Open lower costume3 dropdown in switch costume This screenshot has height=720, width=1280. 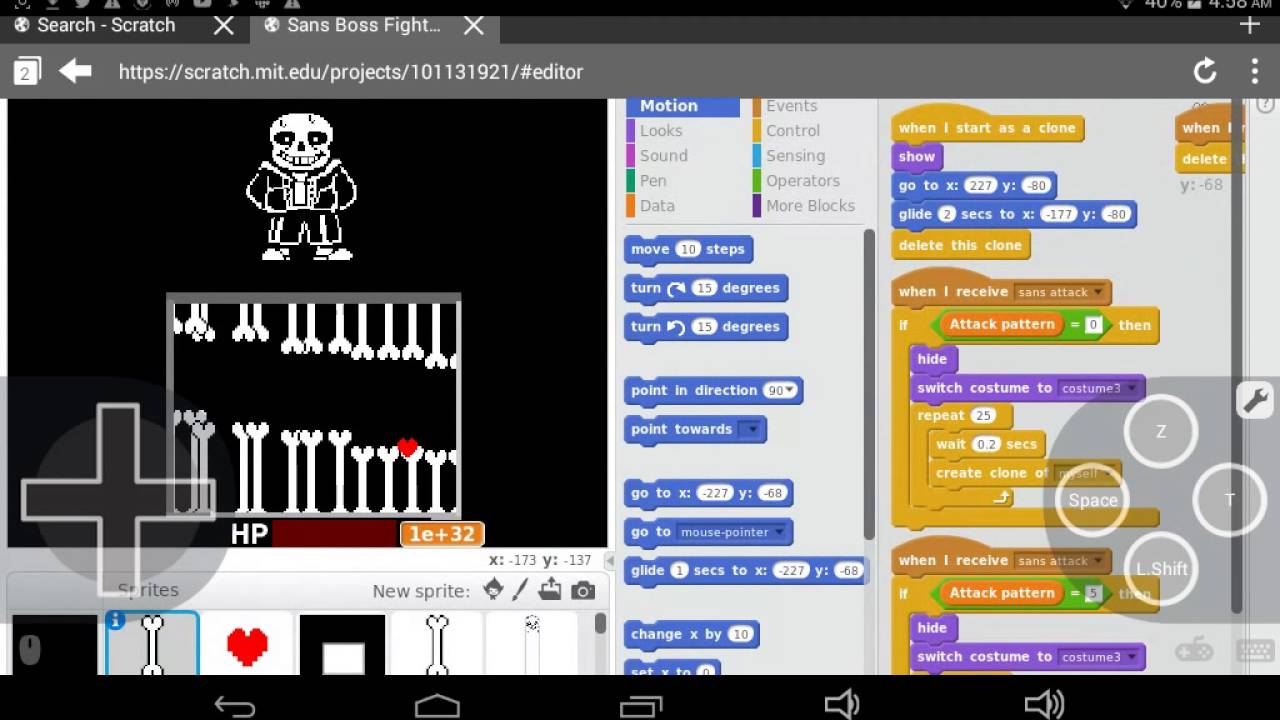point(1132,658)
